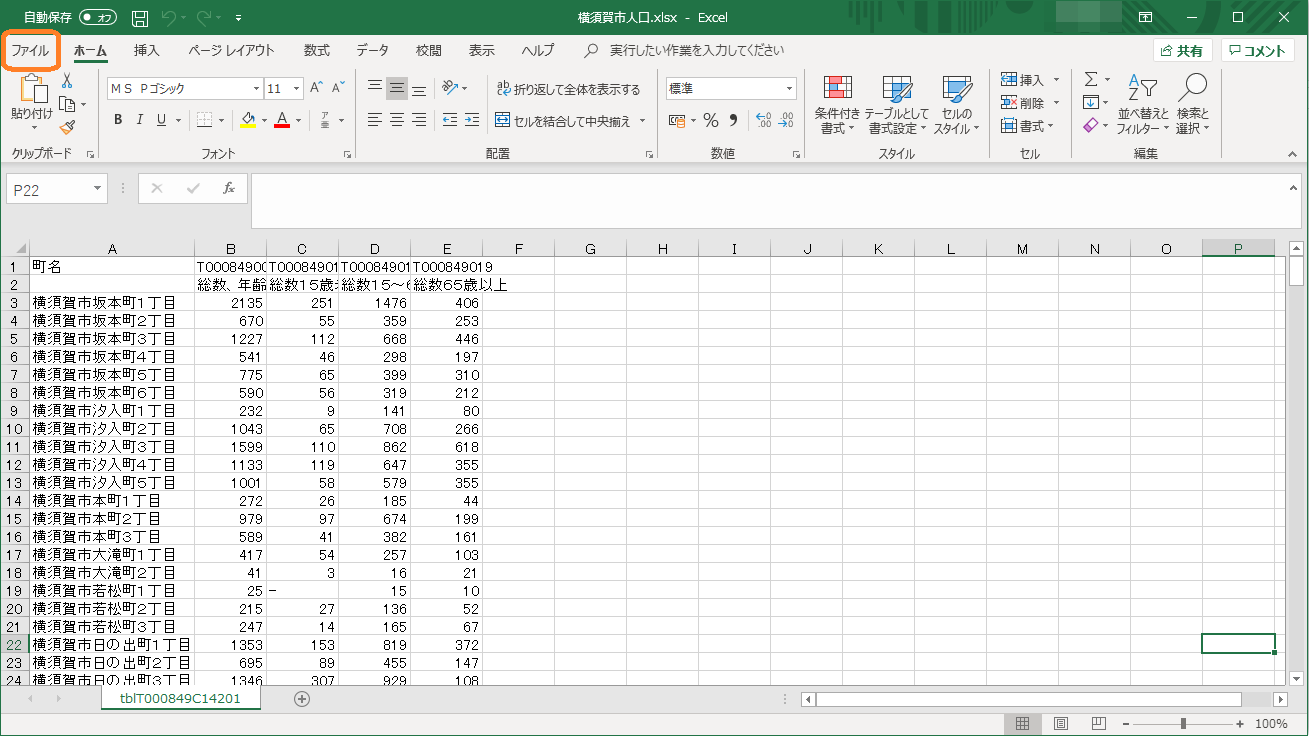The width and height of the screenshot is (1309, 736).
Task: Apply center text alignment
Action: (x=397, y=120)
